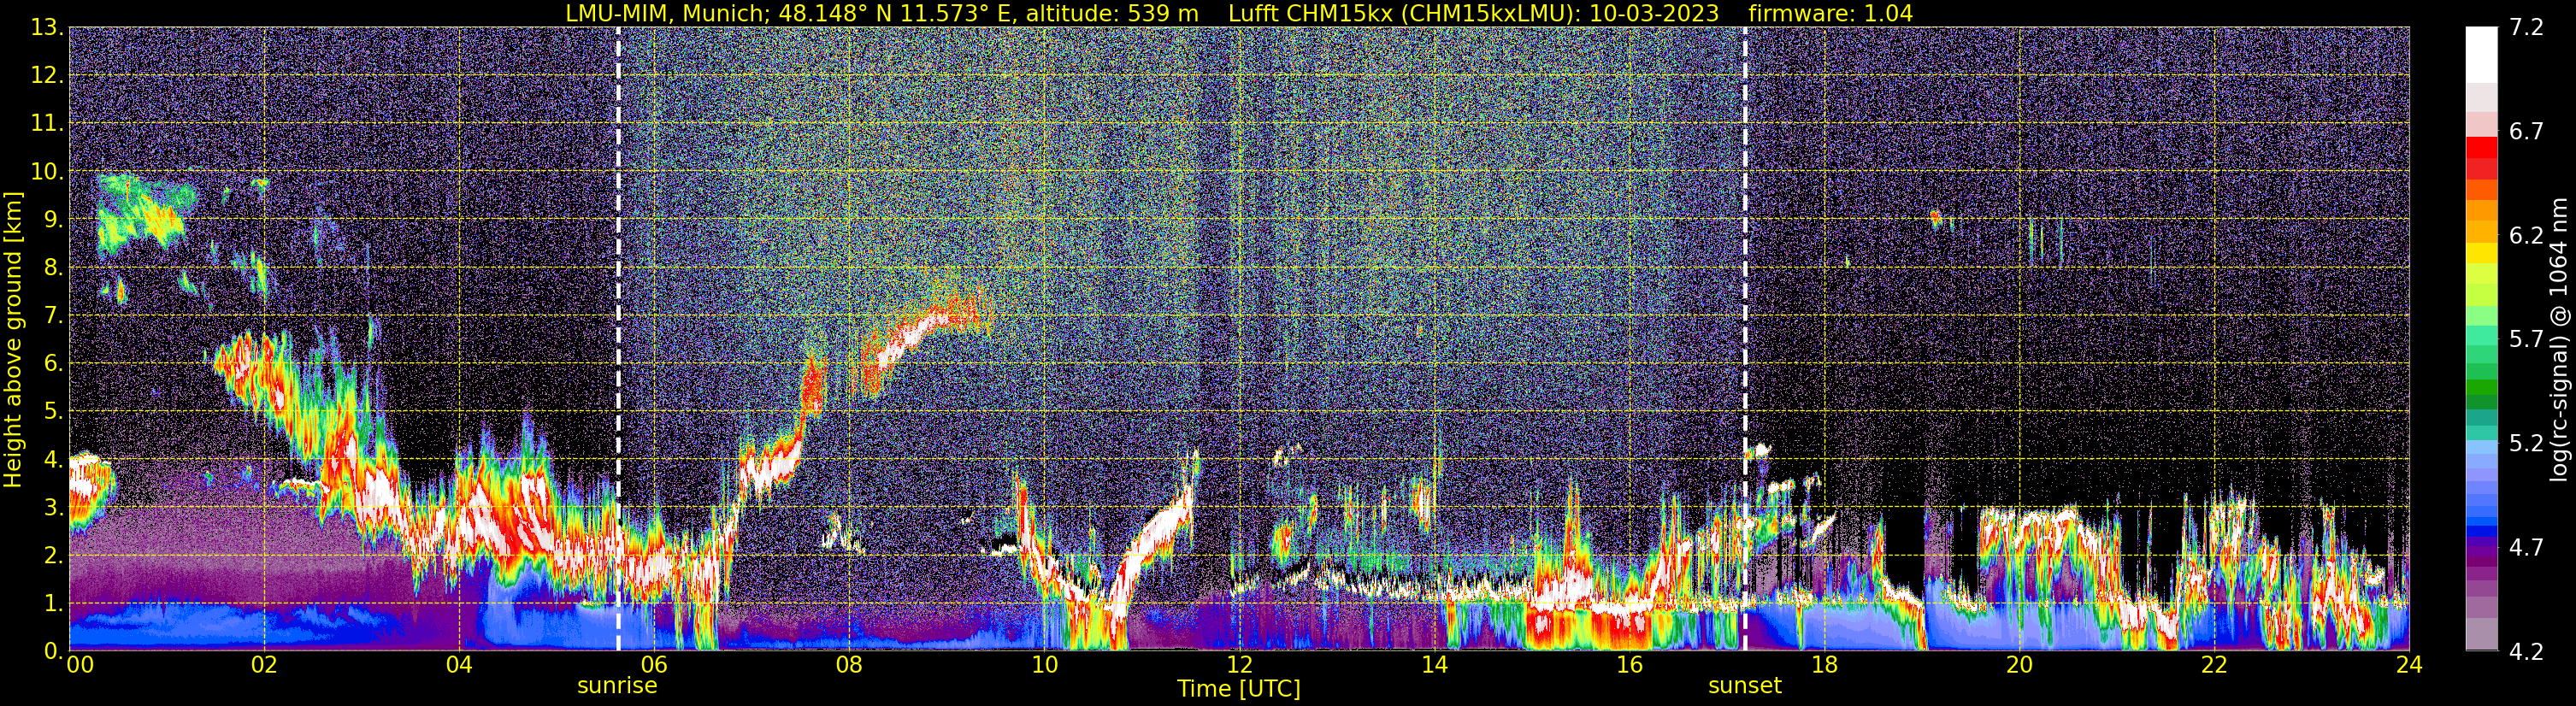The width and height of the screenshot is (2576, 706).
Task: Click the x-axis tick label '22'
Action: coord(2214,665)
